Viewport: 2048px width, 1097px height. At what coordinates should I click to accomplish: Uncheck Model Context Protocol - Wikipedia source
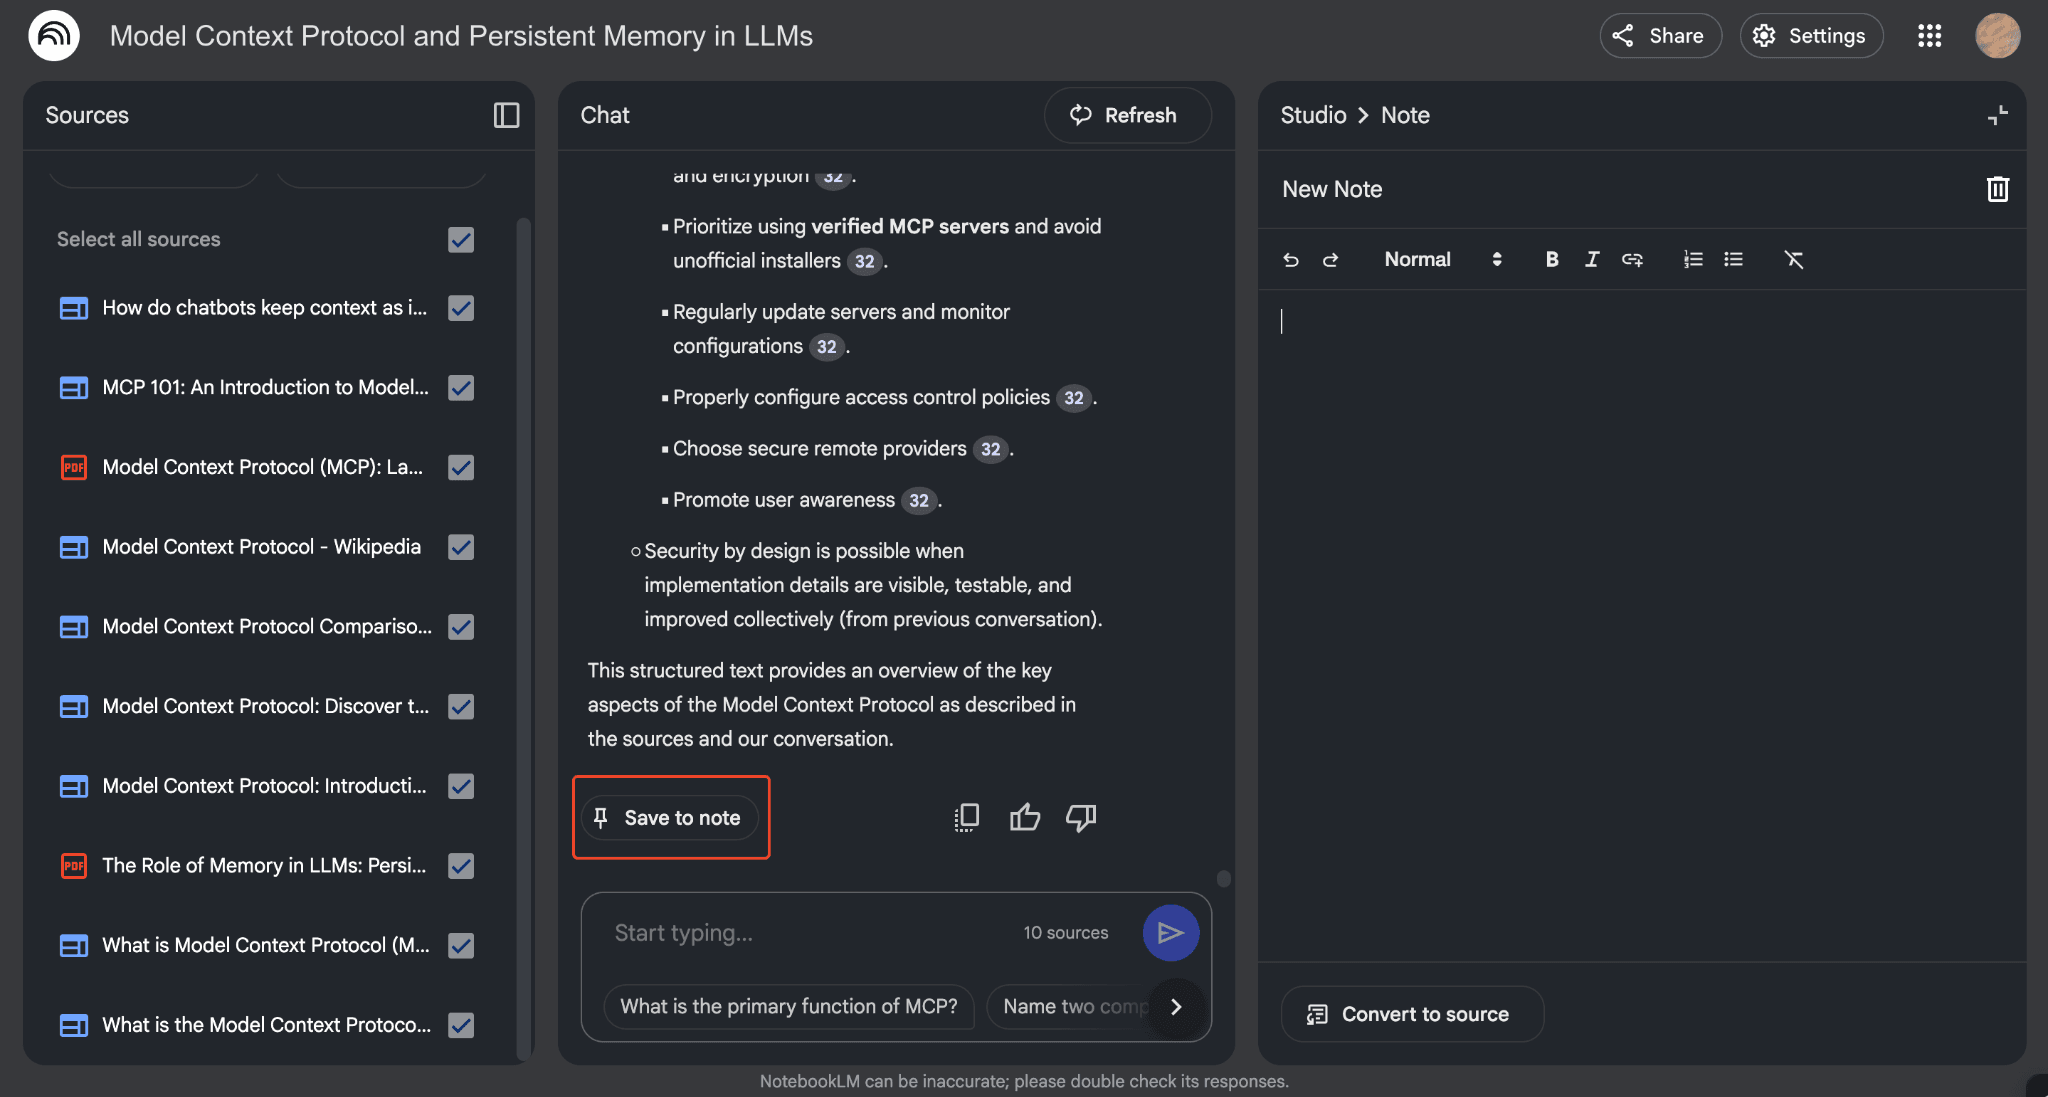(x=461, y=547)
